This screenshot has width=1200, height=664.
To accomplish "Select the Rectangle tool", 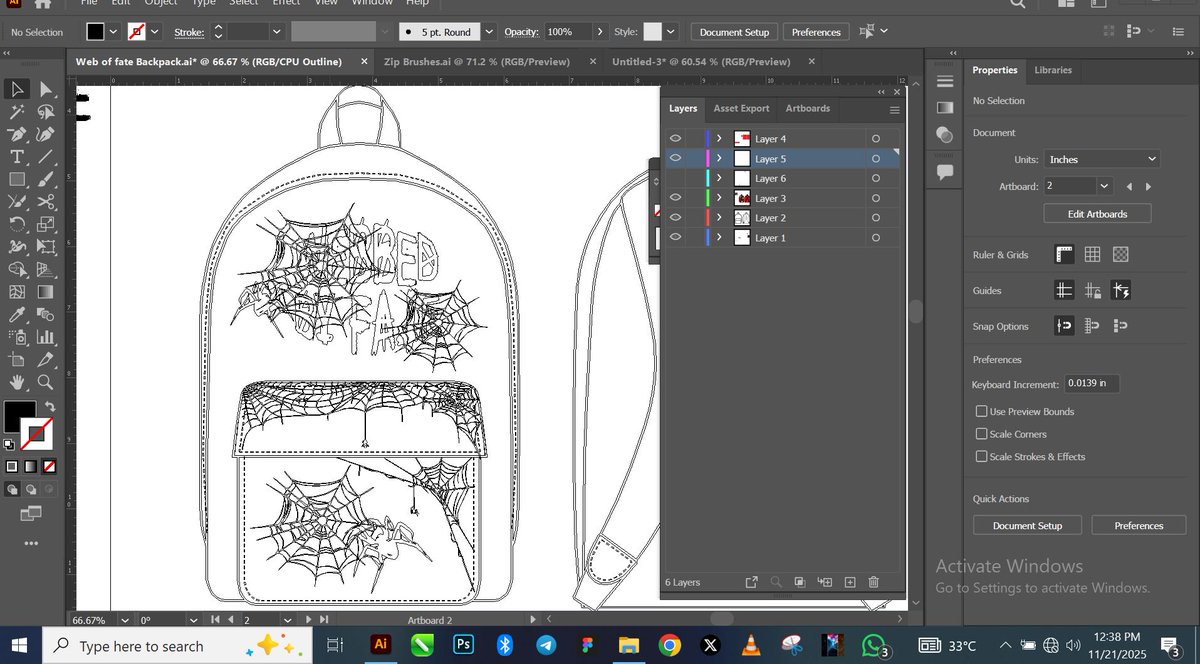I will (17, 180).
